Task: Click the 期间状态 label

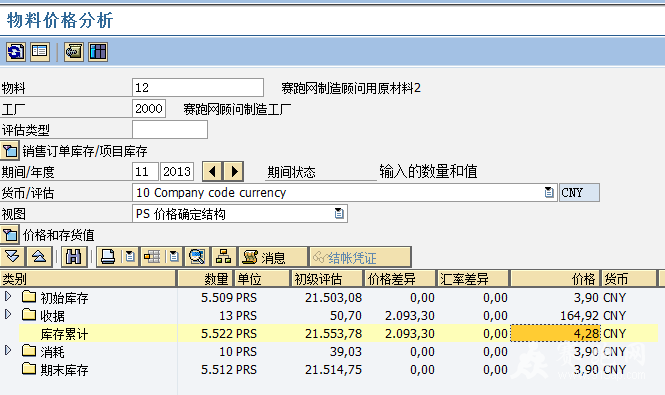Action: [291, 172]
